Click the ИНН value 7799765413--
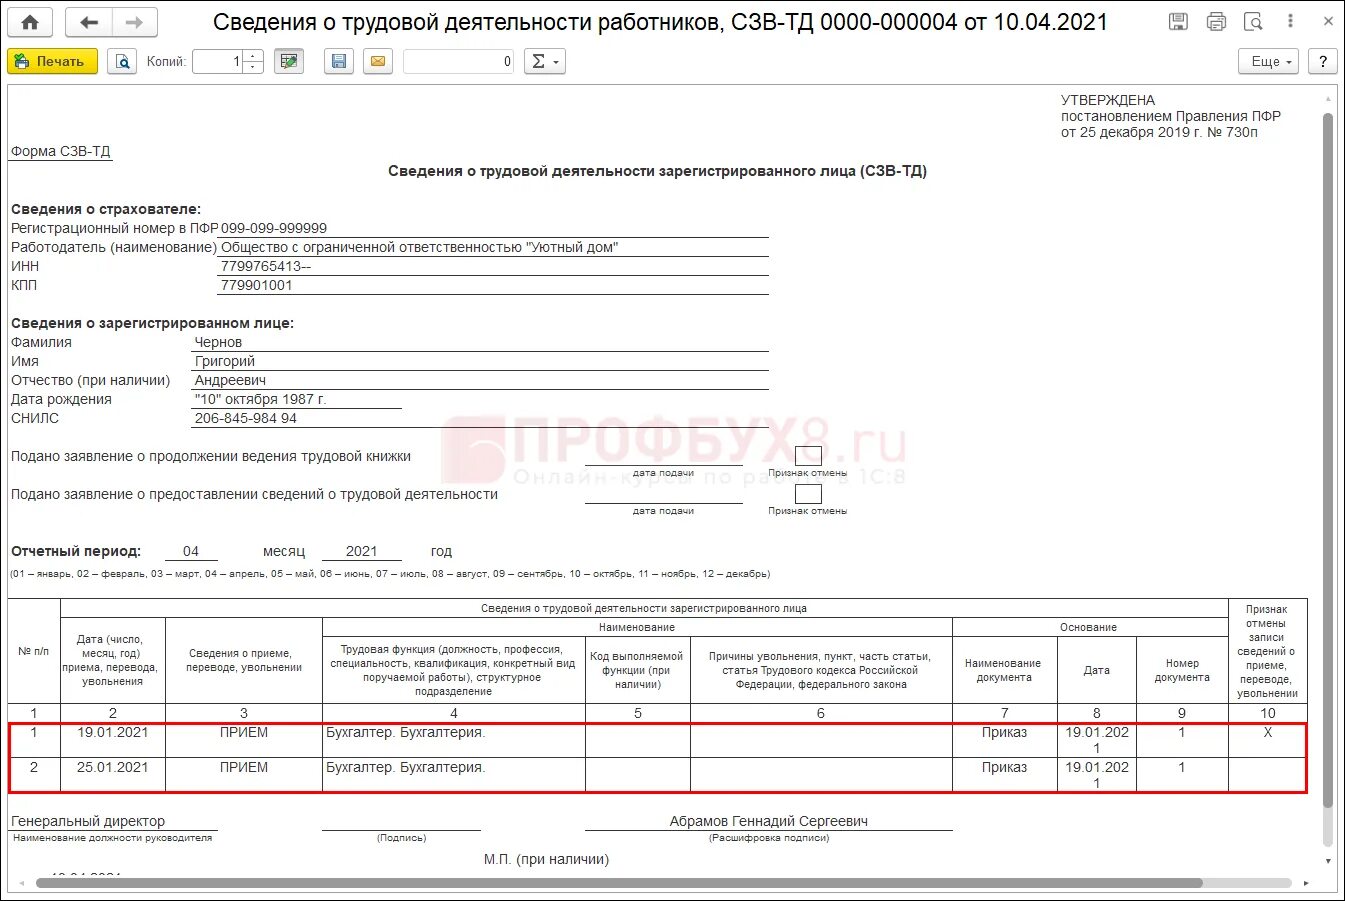The width and height of the screenshot is (1345, 901). 266,266
